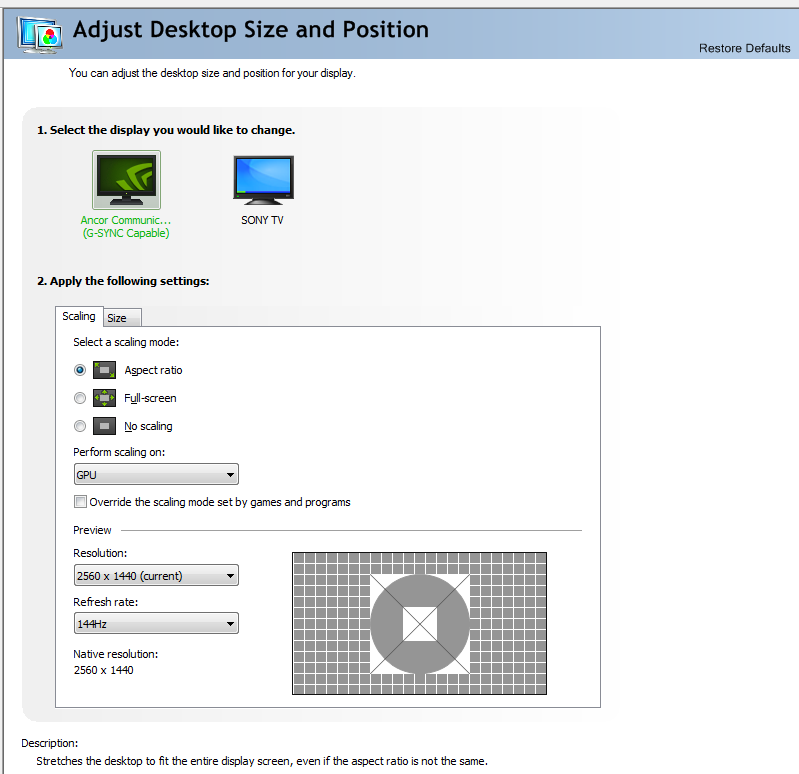Choose the Aspect ratio radio button
The image size is (799, 774).
(x=80, y=370)
